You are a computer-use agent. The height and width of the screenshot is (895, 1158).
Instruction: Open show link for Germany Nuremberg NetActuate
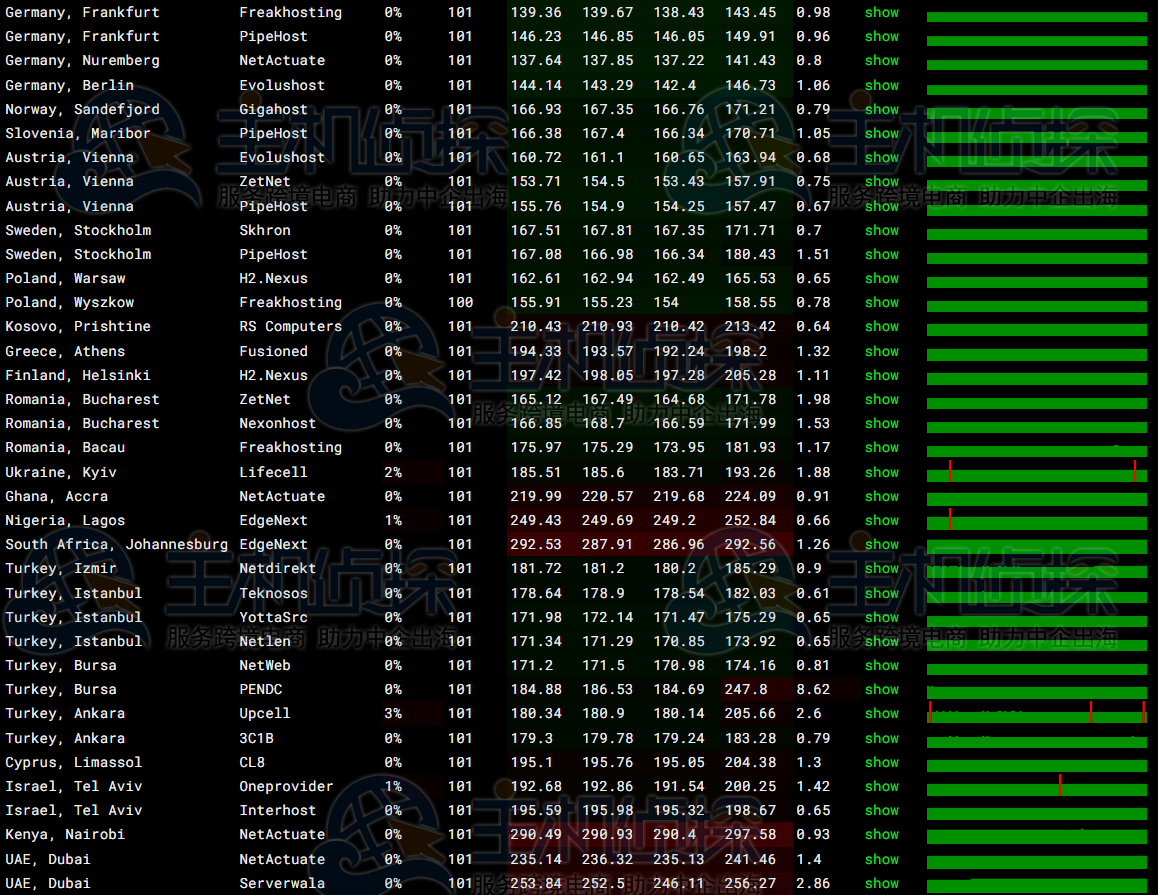coord(882,61)
